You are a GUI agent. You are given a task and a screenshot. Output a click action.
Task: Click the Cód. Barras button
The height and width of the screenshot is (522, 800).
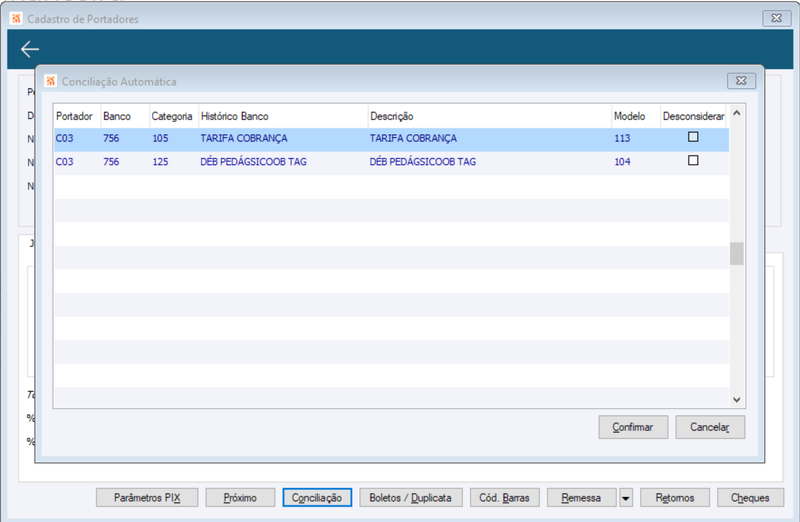tap(505, 498)
